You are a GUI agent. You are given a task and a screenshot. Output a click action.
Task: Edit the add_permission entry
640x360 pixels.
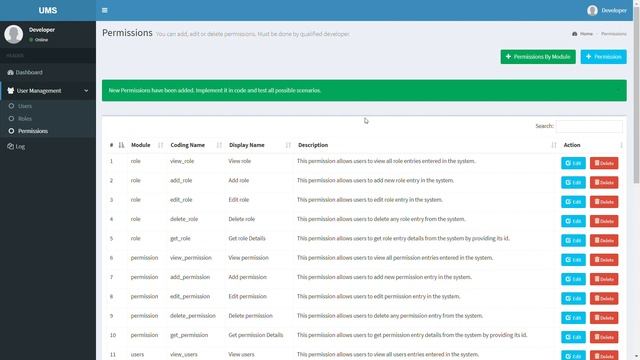[573, 279]
